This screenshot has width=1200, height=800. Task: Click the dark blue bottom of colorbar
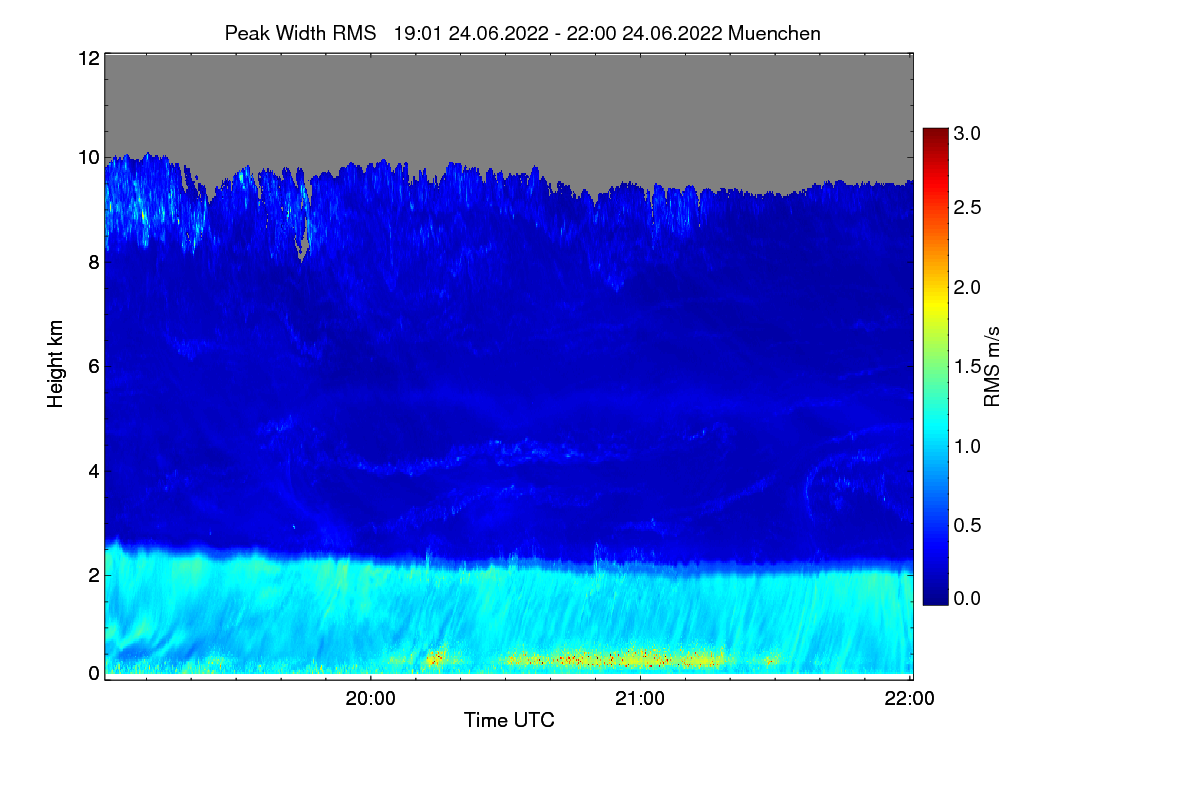(x=935, y=597)
